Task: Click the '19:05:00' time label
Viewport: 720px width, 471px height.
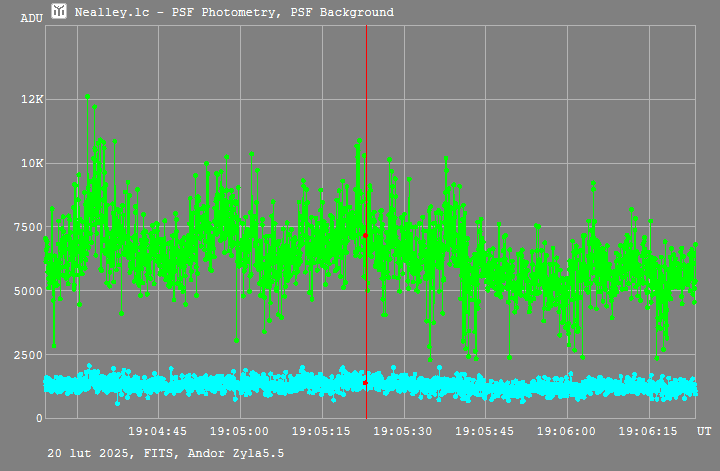Action: coord(239,432)
